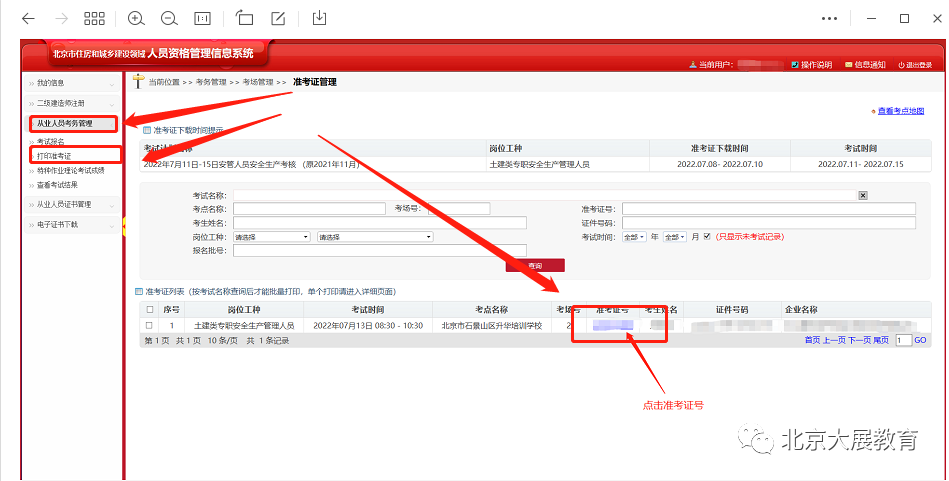
Task: Select 查看考试结果 in the sidebar
Action: click(59, 185)
